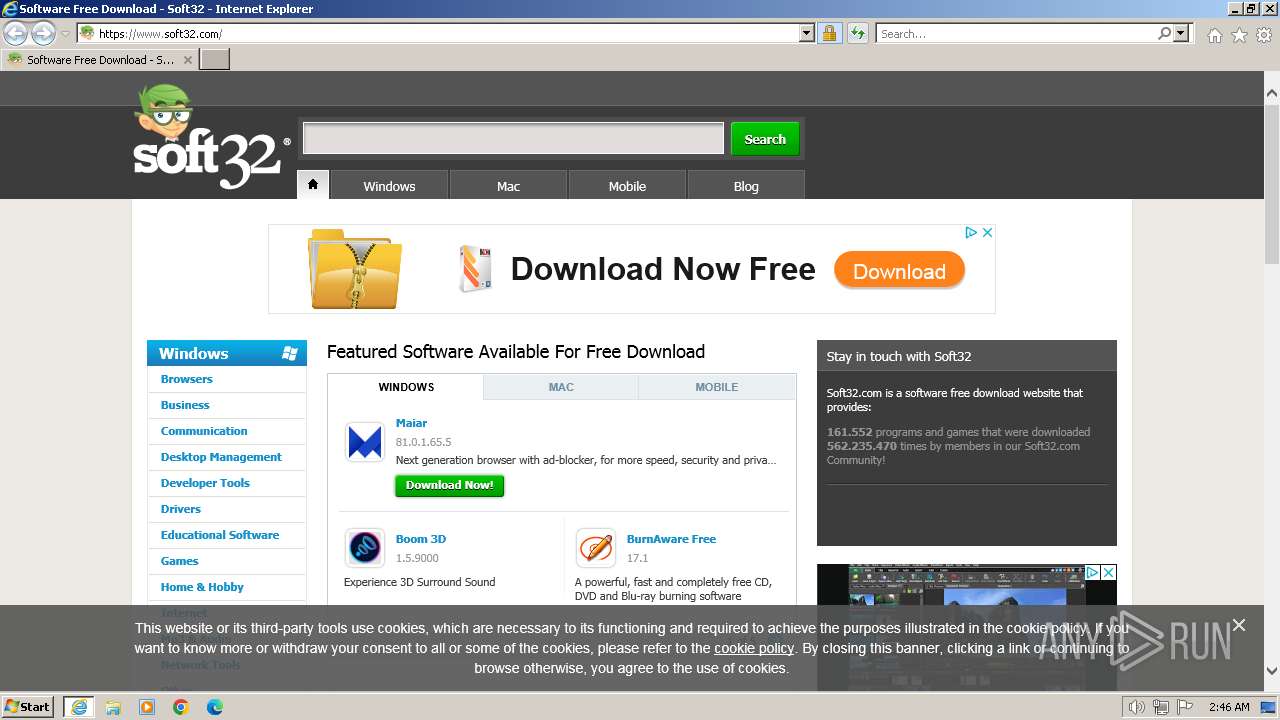Select the MOBILE featured software tab

click(717, 387)
